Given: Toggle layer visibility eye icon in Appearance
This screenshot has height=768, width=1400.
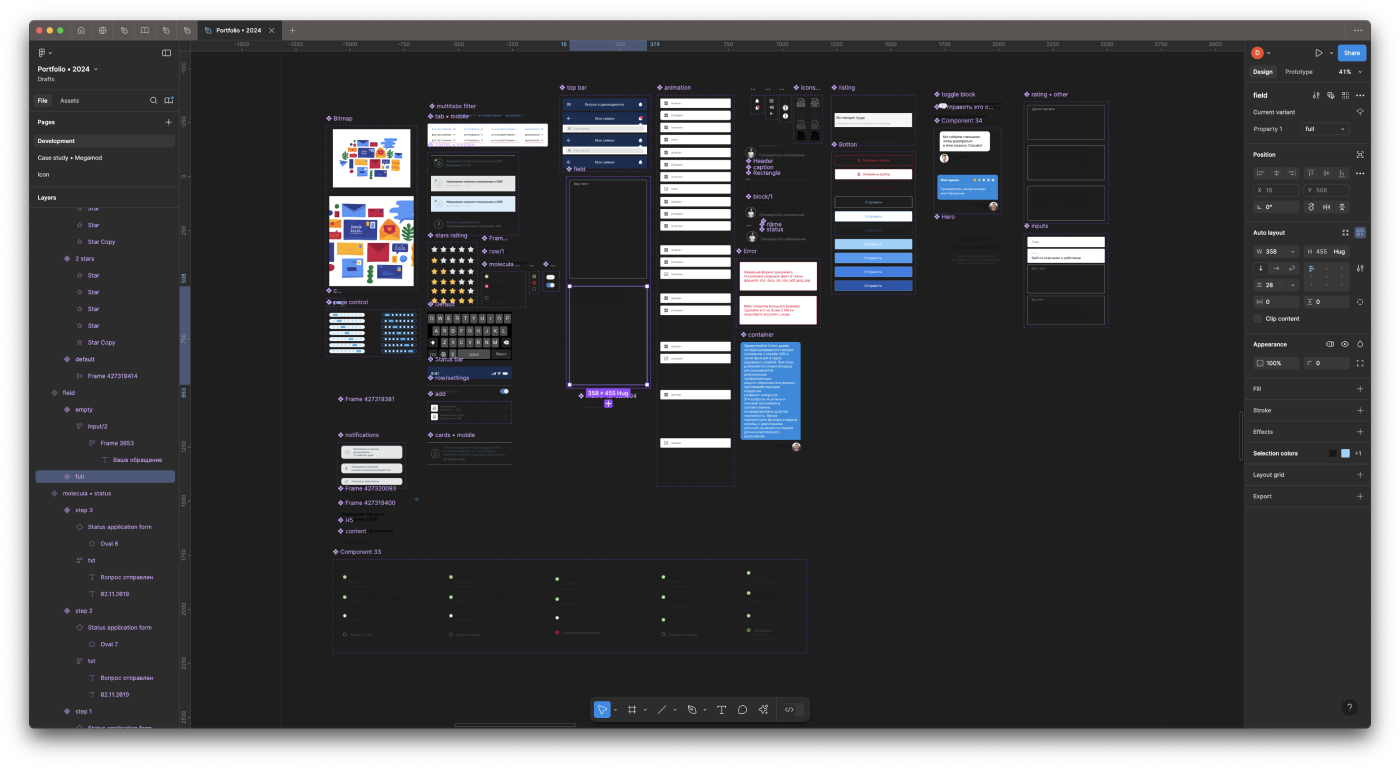Looking at the screenshot, I should point(1345,344).
